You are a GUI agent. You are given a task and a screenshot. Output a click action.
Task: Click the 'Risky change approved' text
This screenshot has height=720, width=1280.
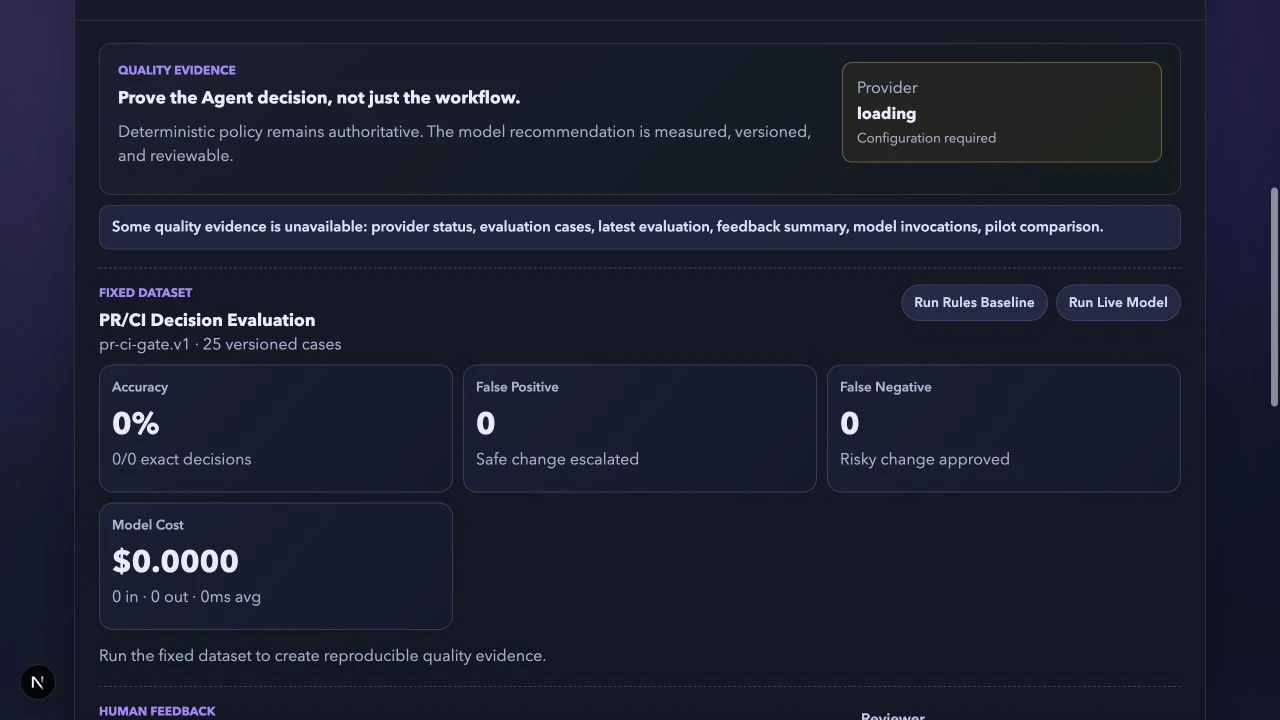click(x=925, y=459)
